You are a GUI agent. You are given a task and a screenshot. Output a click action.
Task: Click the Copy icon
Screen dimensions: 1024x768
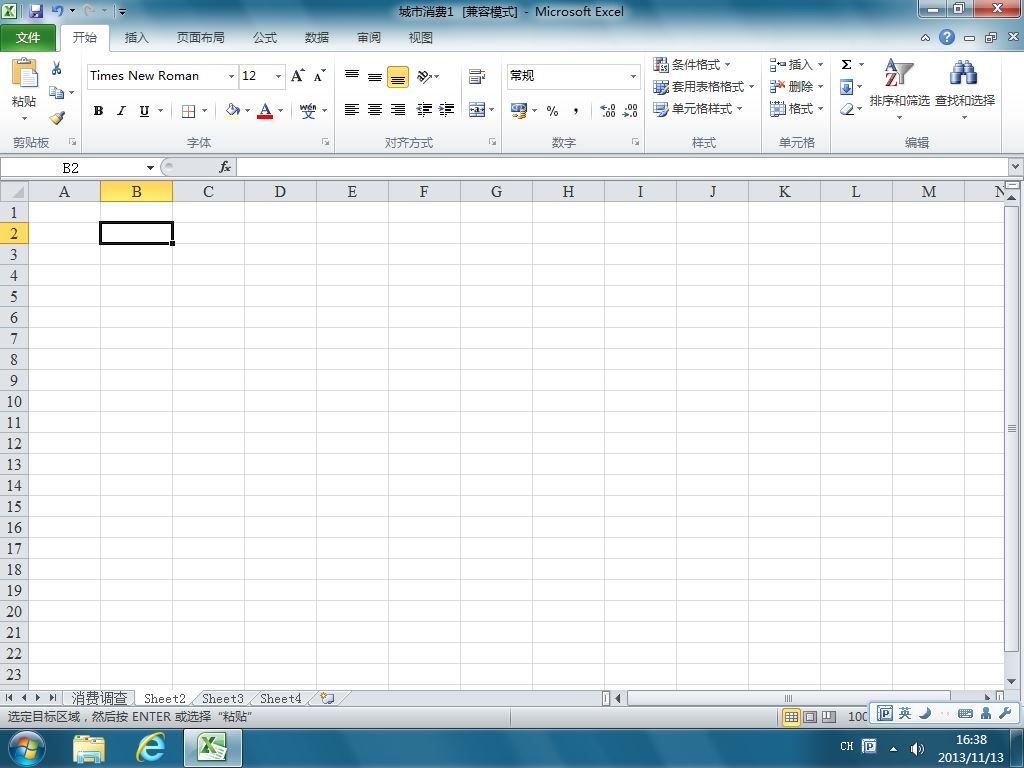pyautogui.click(x=56, y=93)
